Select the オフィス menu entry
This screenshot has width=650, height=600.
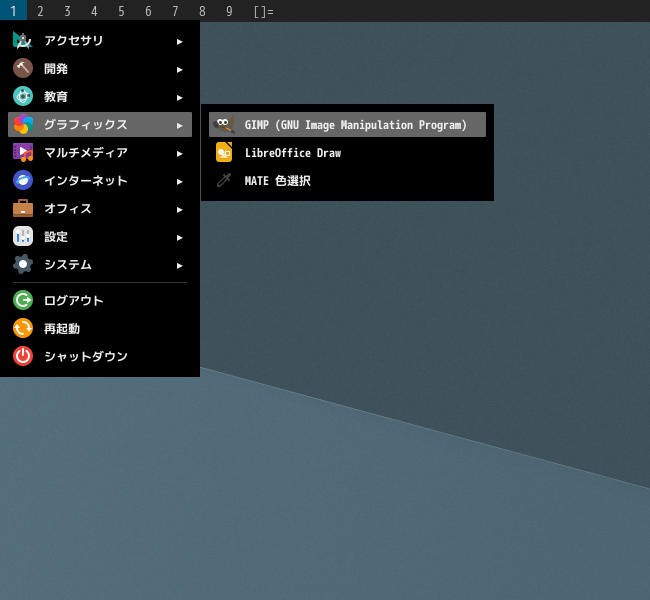(x=100, y=209)
